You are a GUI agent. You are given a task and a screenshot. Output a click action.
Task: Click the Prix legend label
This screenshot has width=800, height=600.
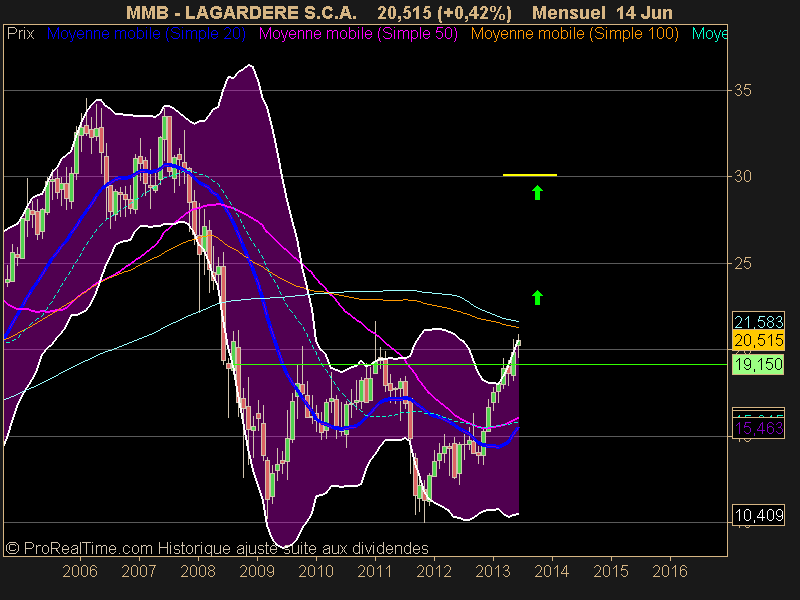[x=20, y=34]
